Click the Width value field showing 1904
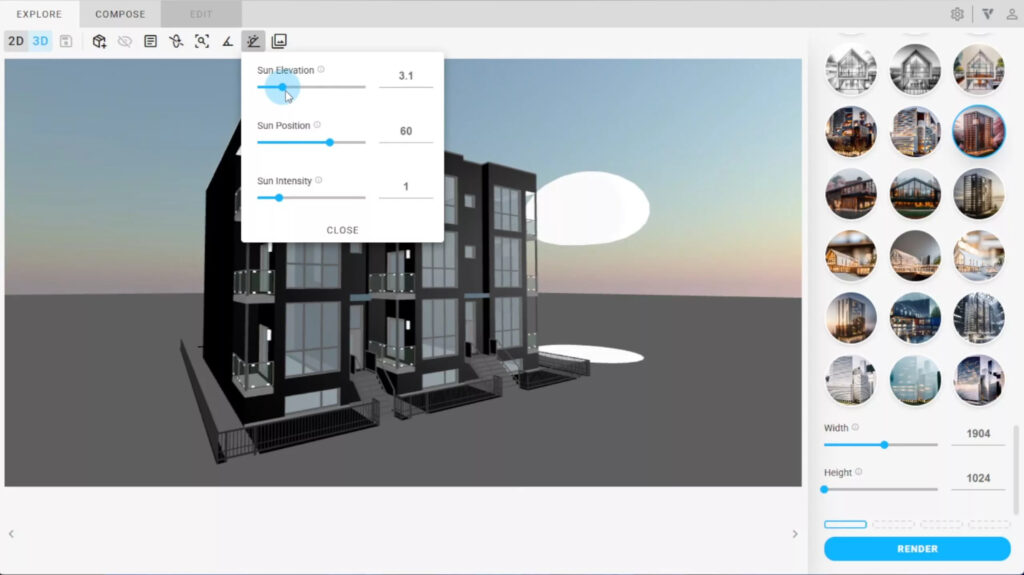The image size is (1024, 575). 977,435
